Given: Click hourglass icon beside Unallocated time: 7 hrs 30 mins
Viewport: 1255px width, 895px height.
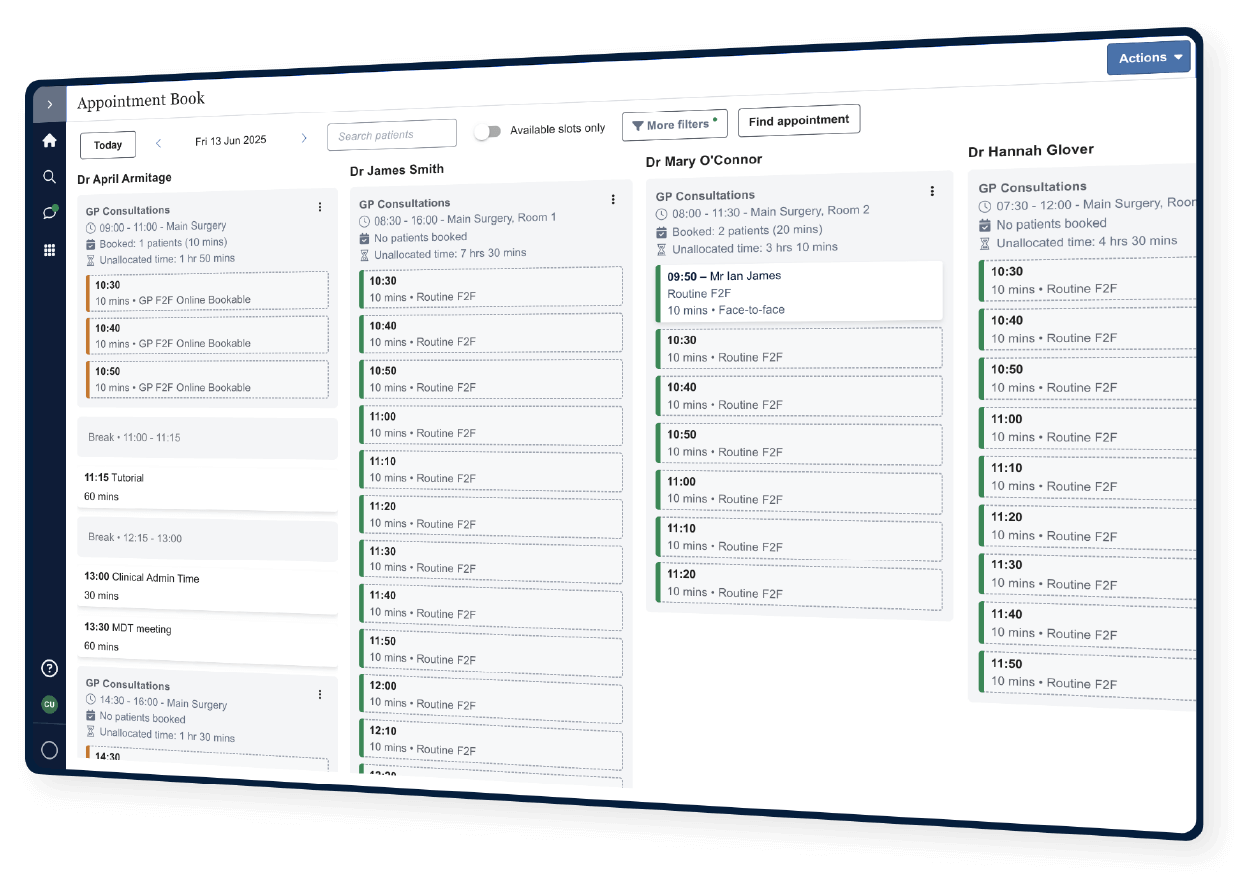Looking at the screenshot, I should (x=364, y=255).
